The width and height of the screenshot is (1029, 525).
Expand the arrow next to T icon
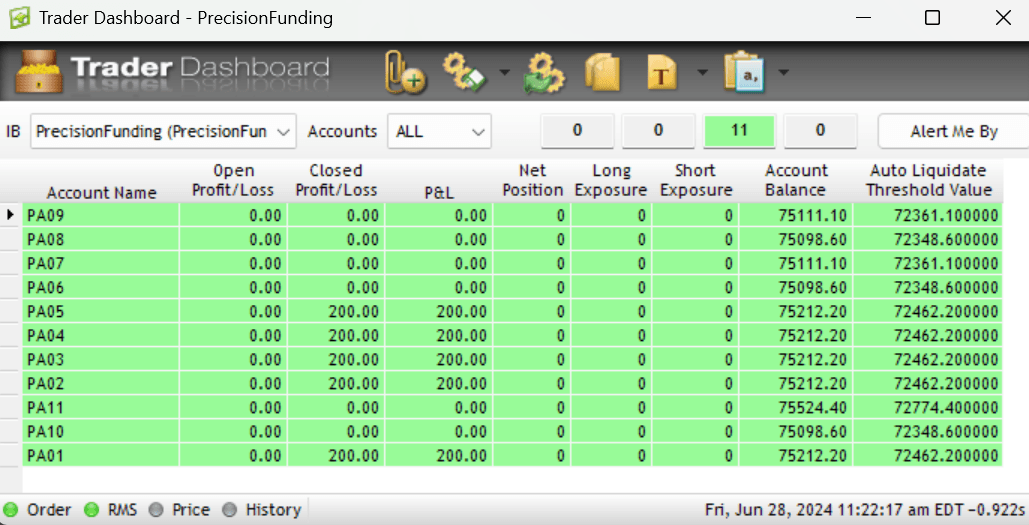[x=702, y=72]
